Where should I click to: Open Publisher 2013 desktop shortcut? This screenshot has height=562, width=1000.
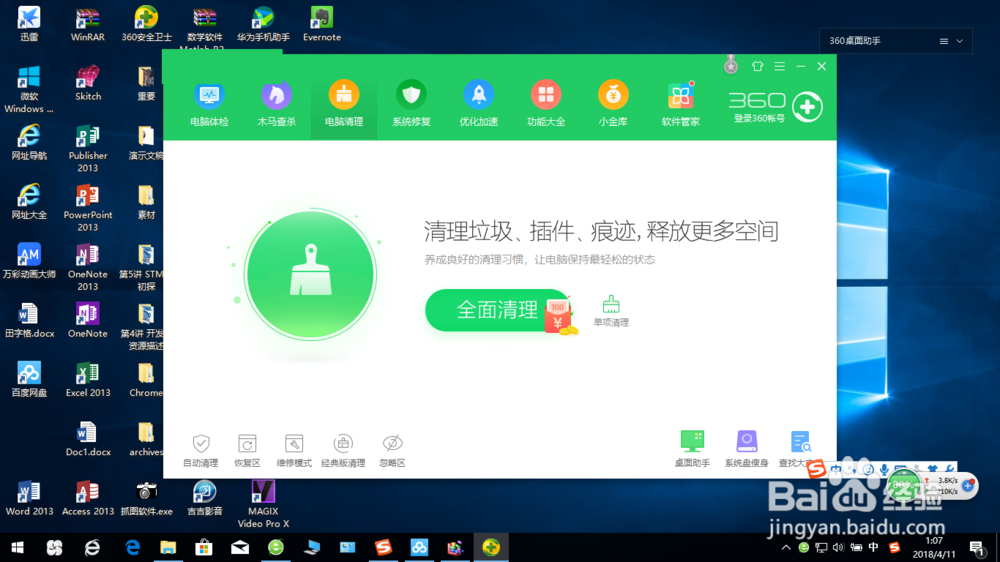coord(87,149)
